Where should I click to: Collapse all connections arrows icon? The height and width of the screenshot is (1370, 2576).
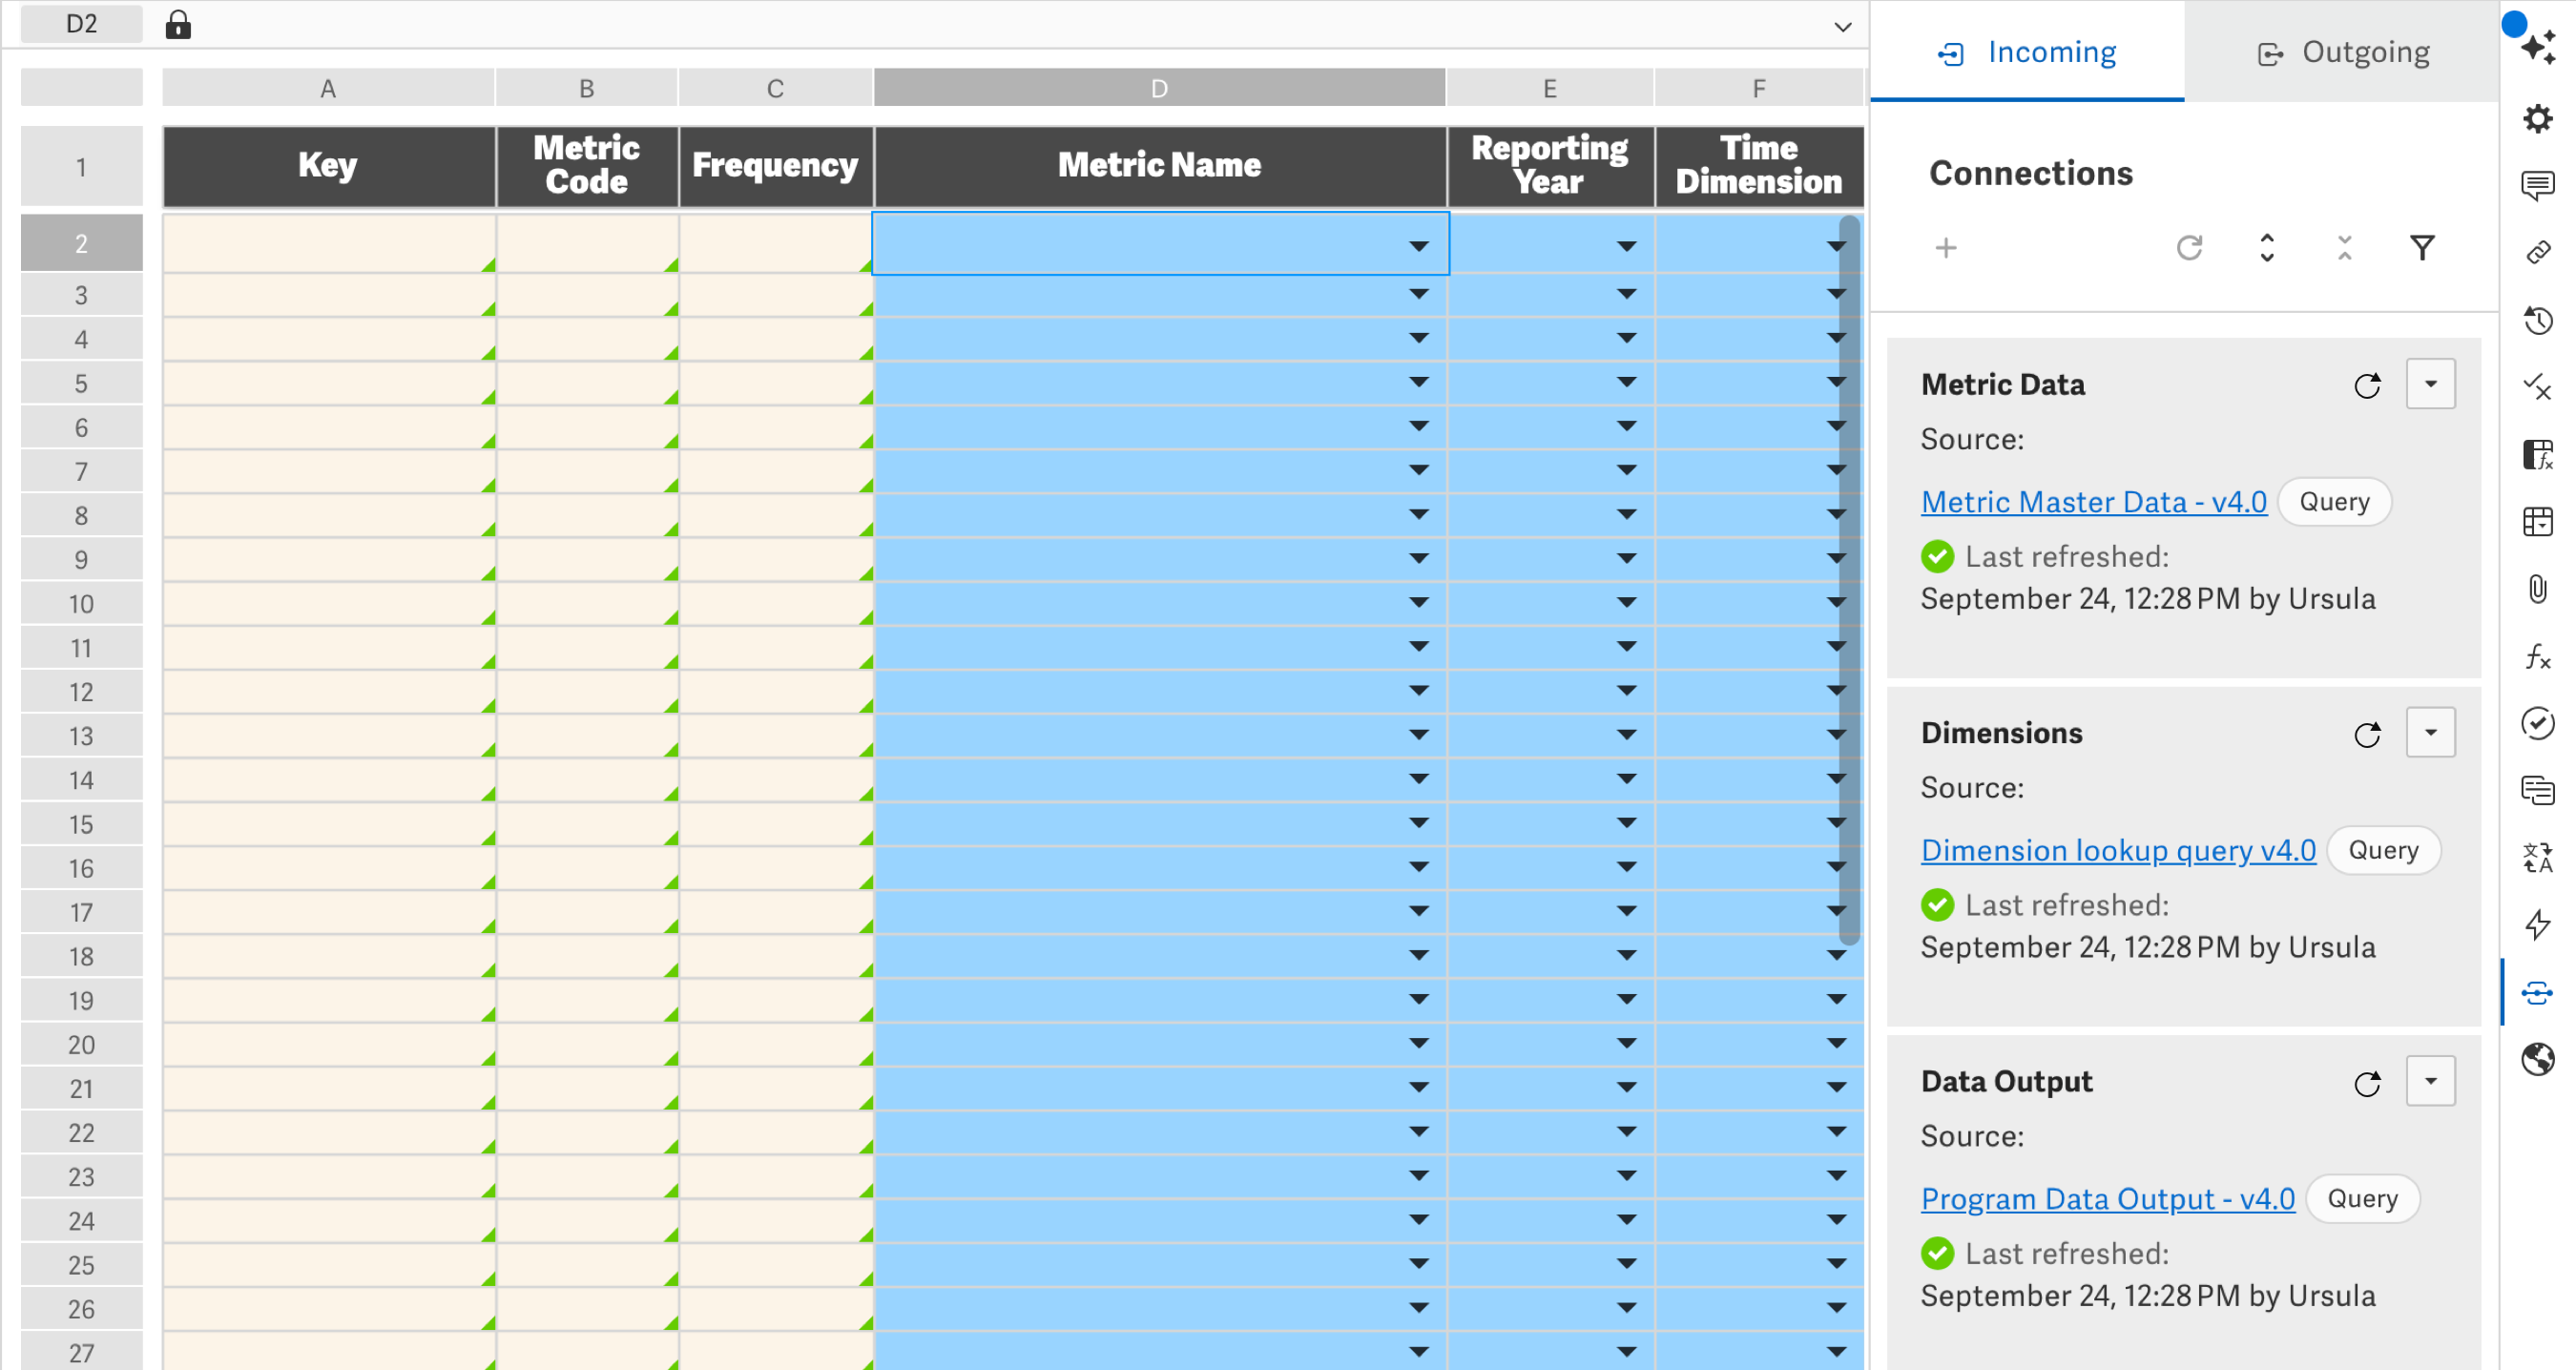tap(2345, 248)
